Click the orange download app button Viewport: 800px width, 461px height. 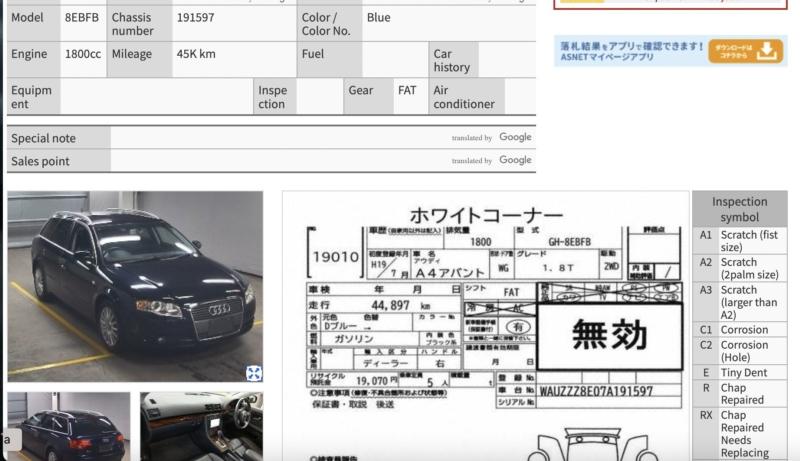click(x=746, y=51)
